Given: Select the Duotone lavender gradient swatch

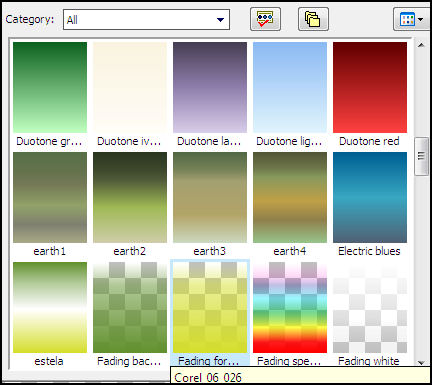Looking at the screenshot, I should [210, 87].
